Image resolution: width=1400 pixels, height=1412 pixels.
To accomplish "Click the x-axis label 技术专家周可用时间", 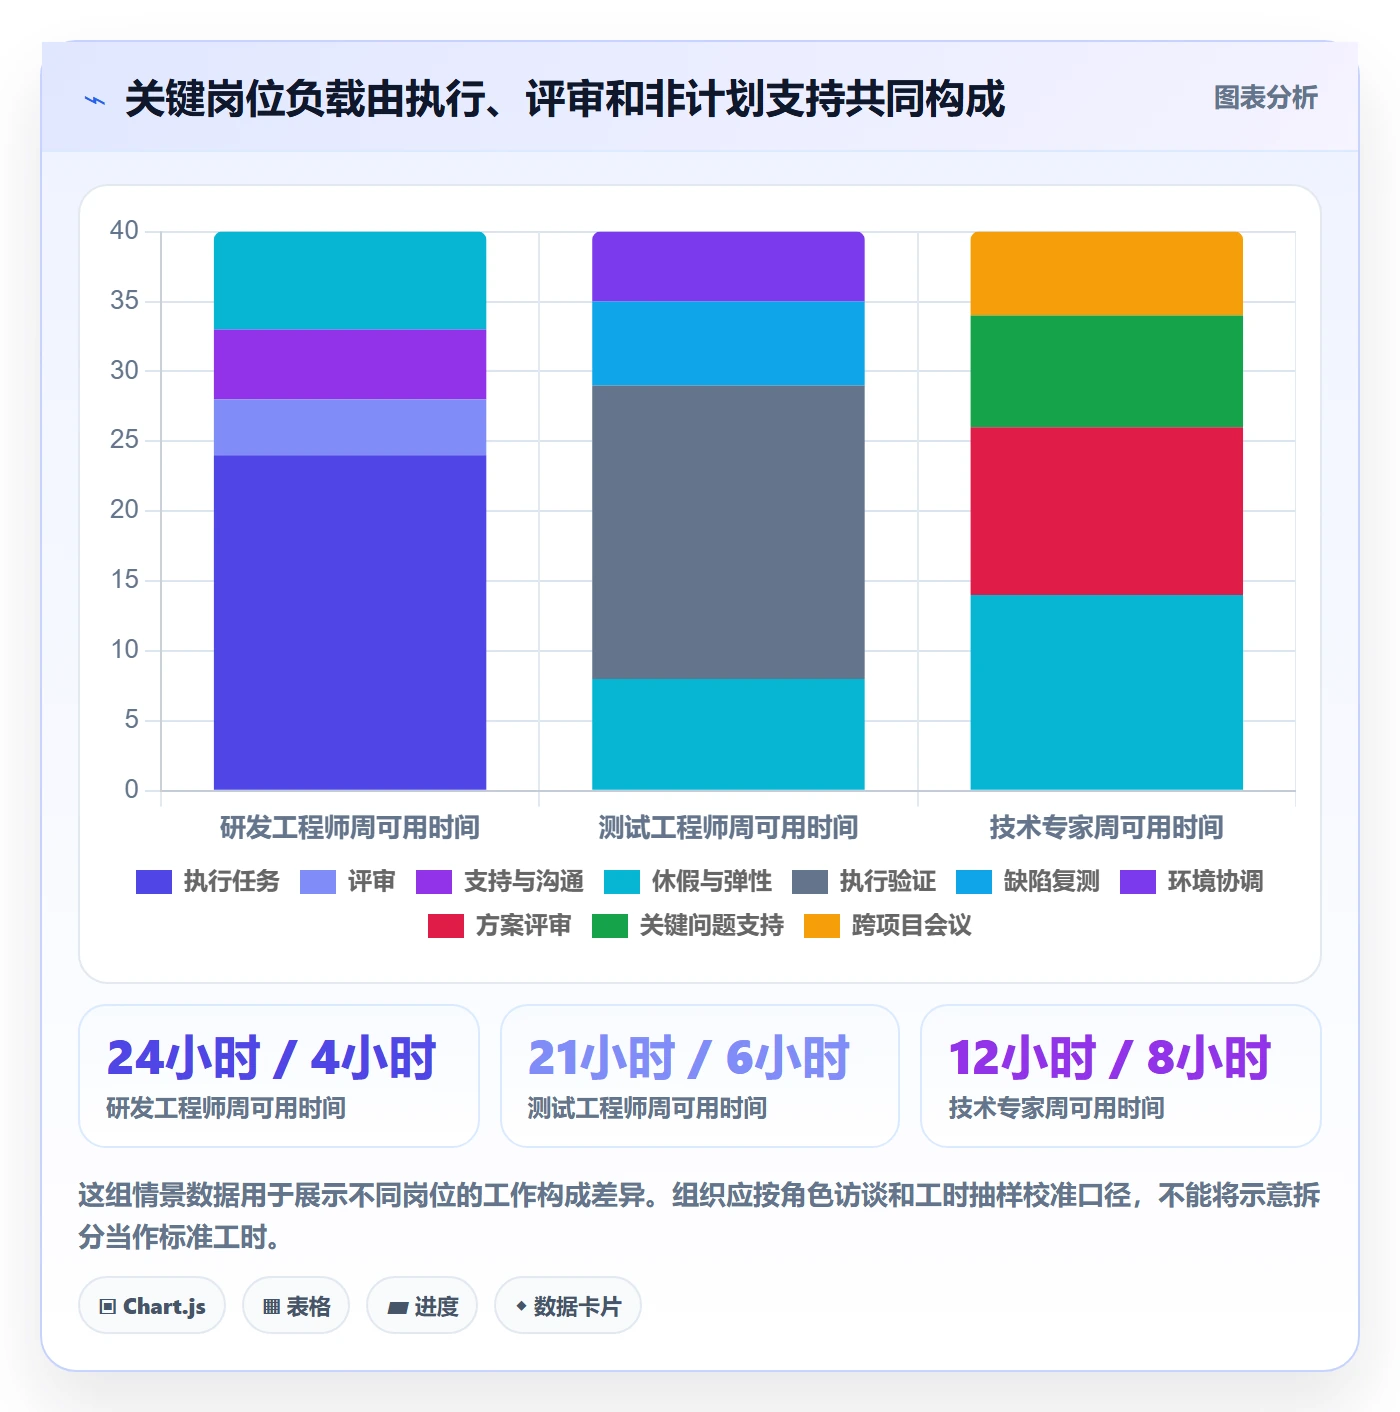I will [1107, 827].
